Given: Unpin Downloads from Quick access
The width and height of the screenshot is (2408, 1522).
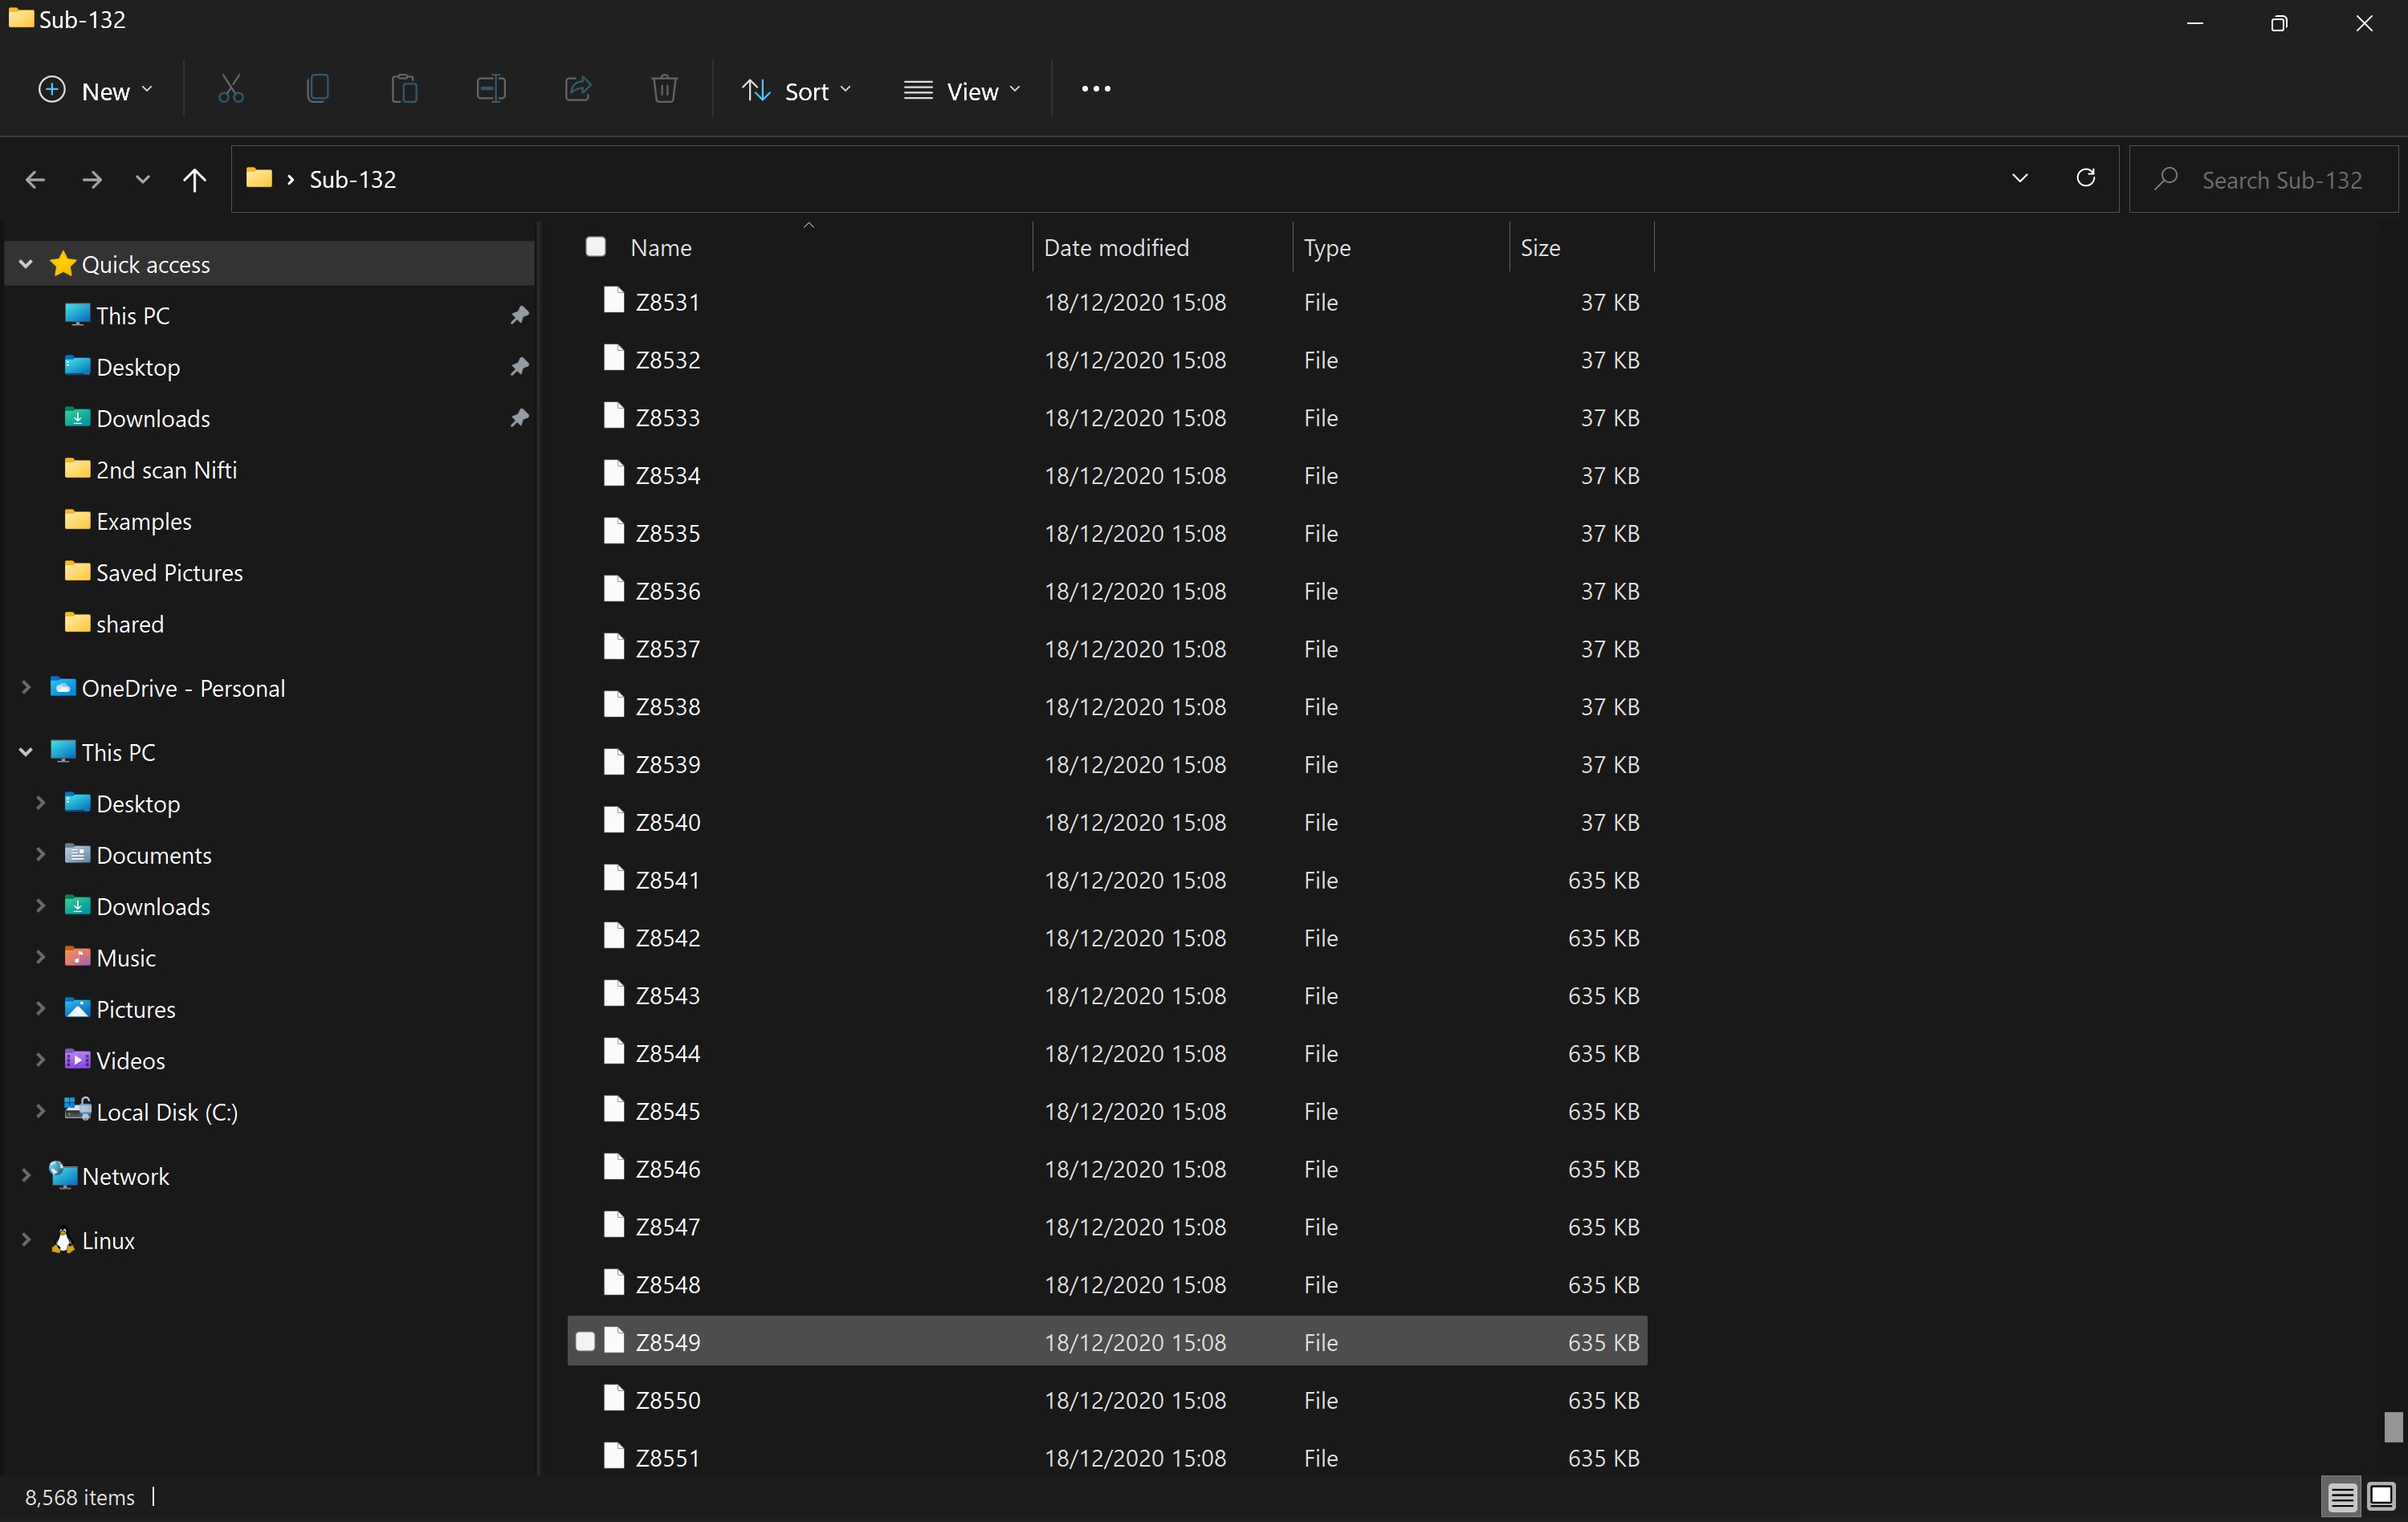Looking at the screenshot, I should point(519,418).
